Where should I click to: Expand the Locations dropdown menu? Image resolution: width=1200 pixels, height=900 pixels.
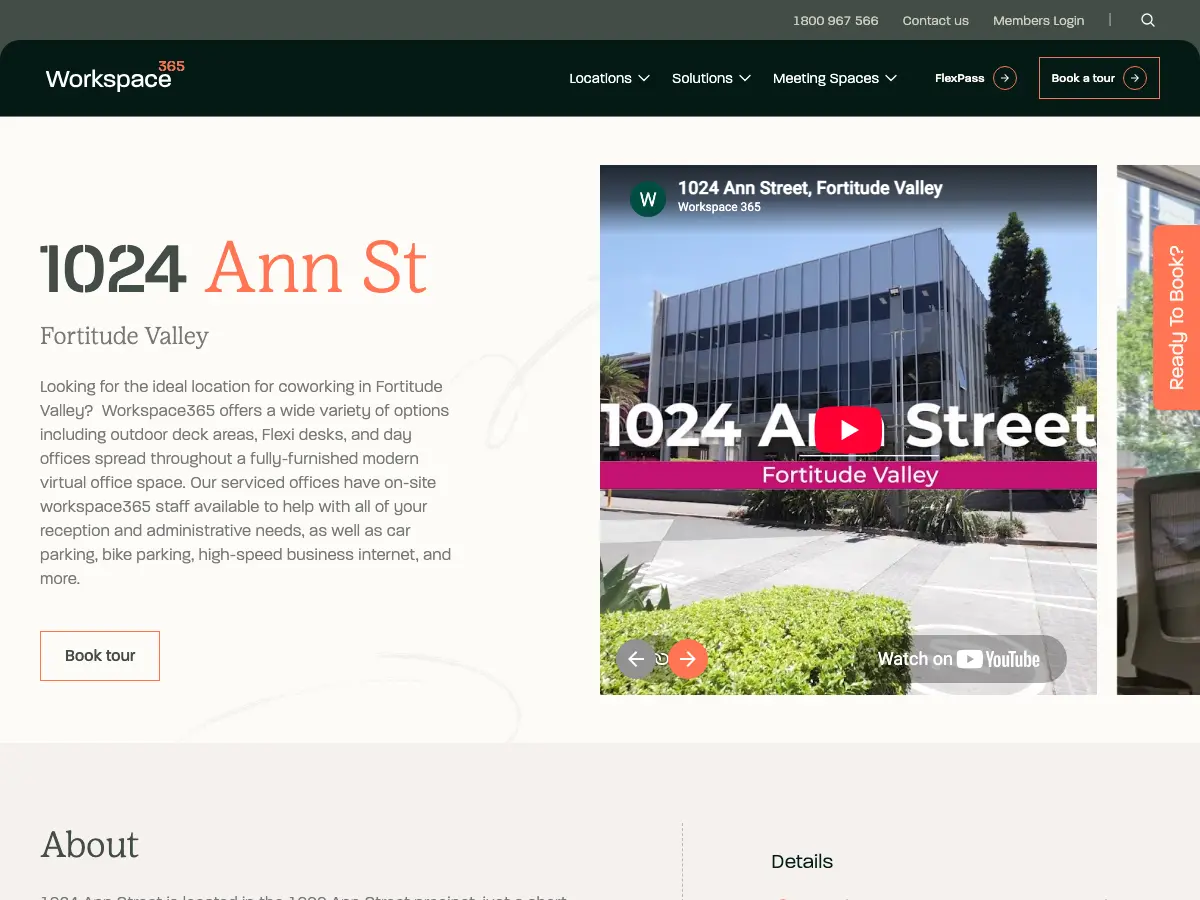point(610,78)
